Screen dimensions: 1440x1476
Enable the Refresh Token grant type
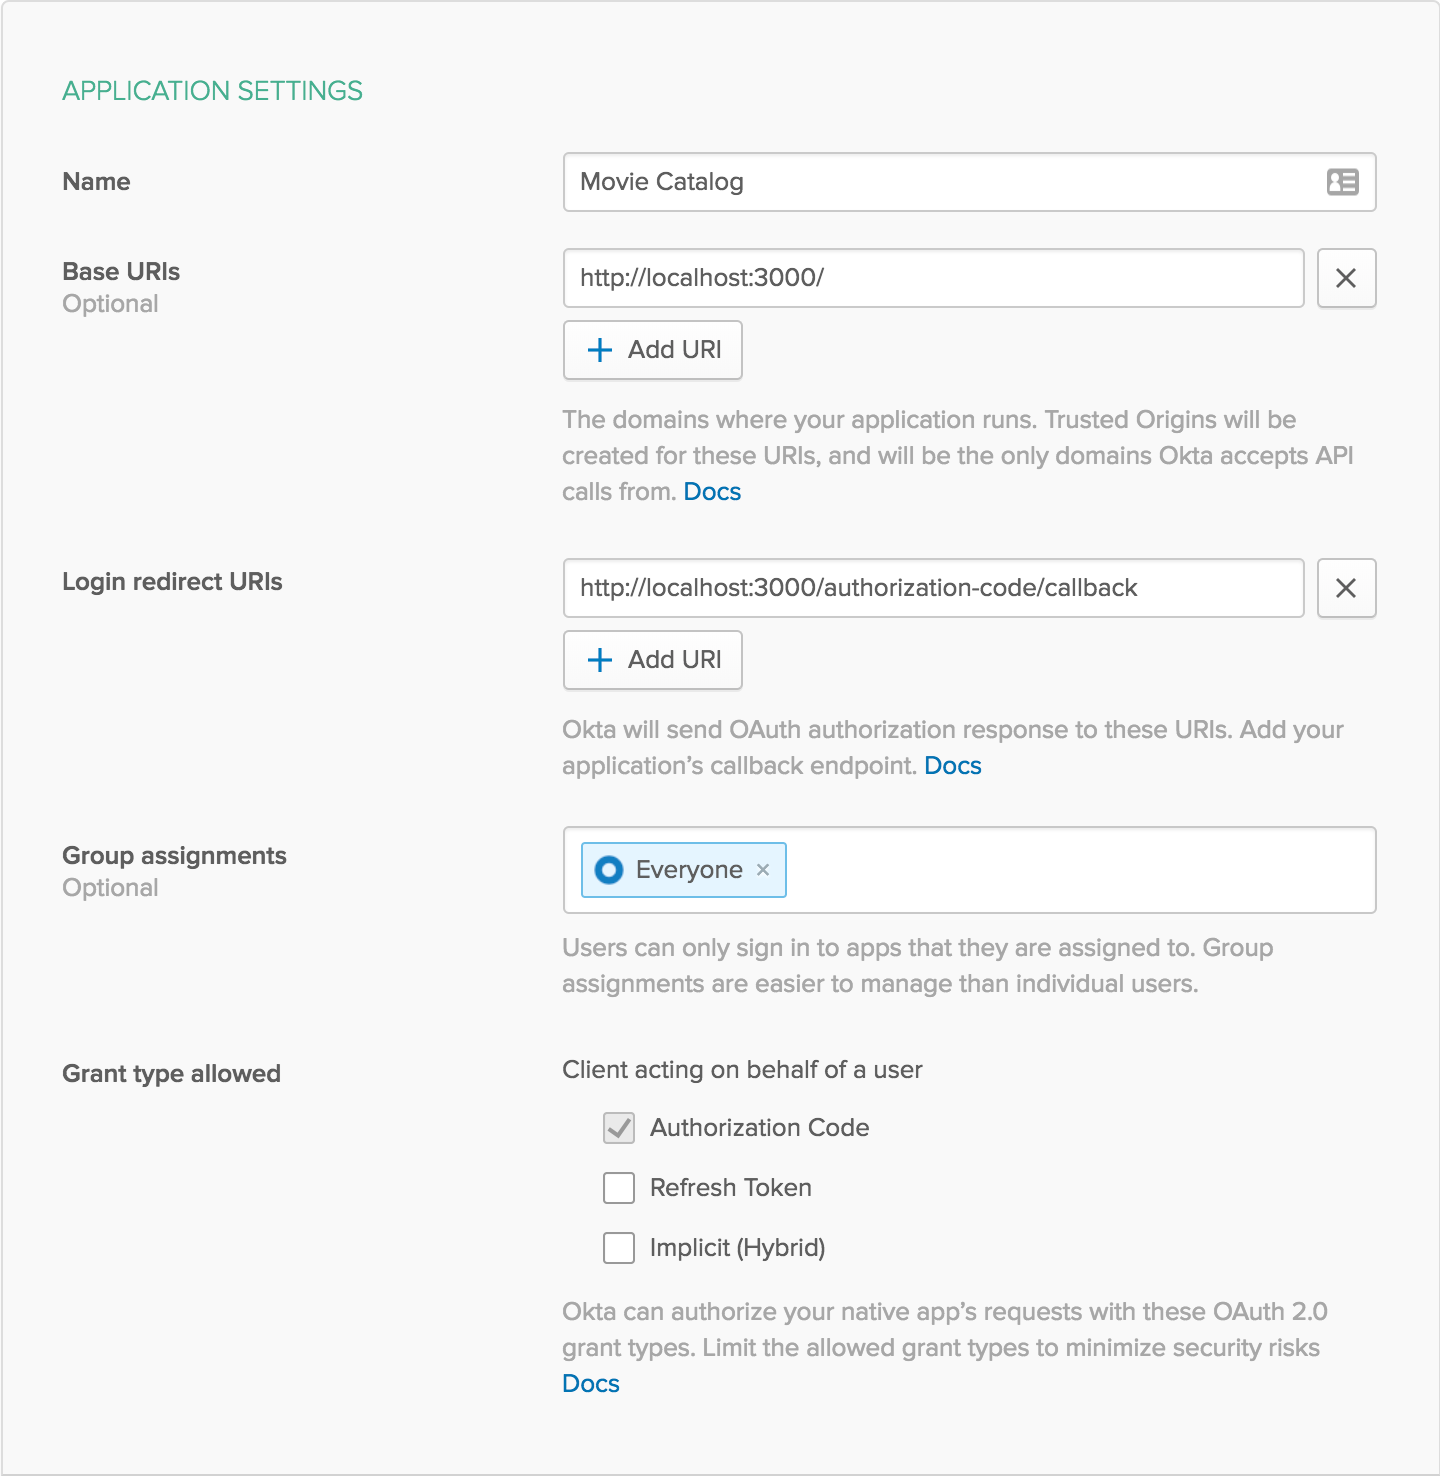(619, 1188)
